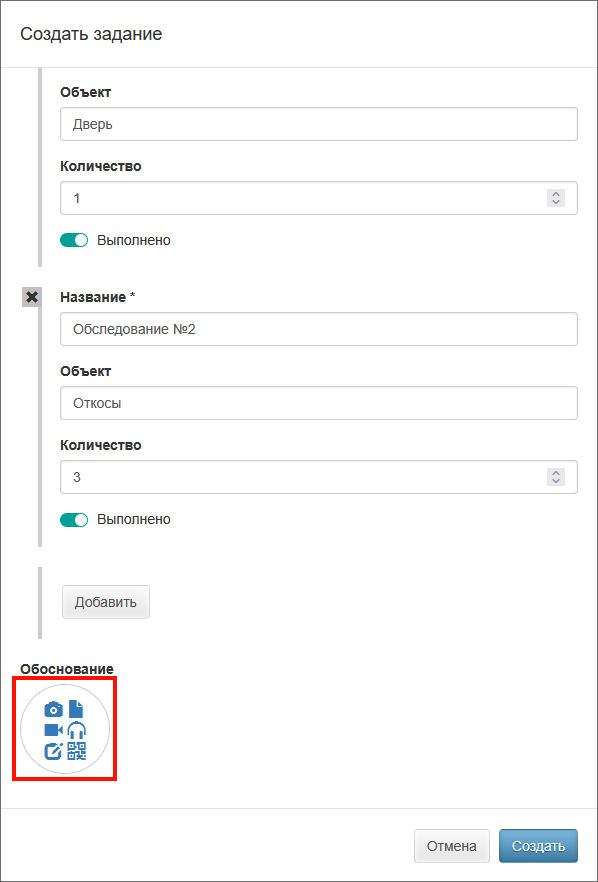This screenshot has width=598, height=882.
Task: Increase Количество value in first stepper
Action: click(555, 194)
